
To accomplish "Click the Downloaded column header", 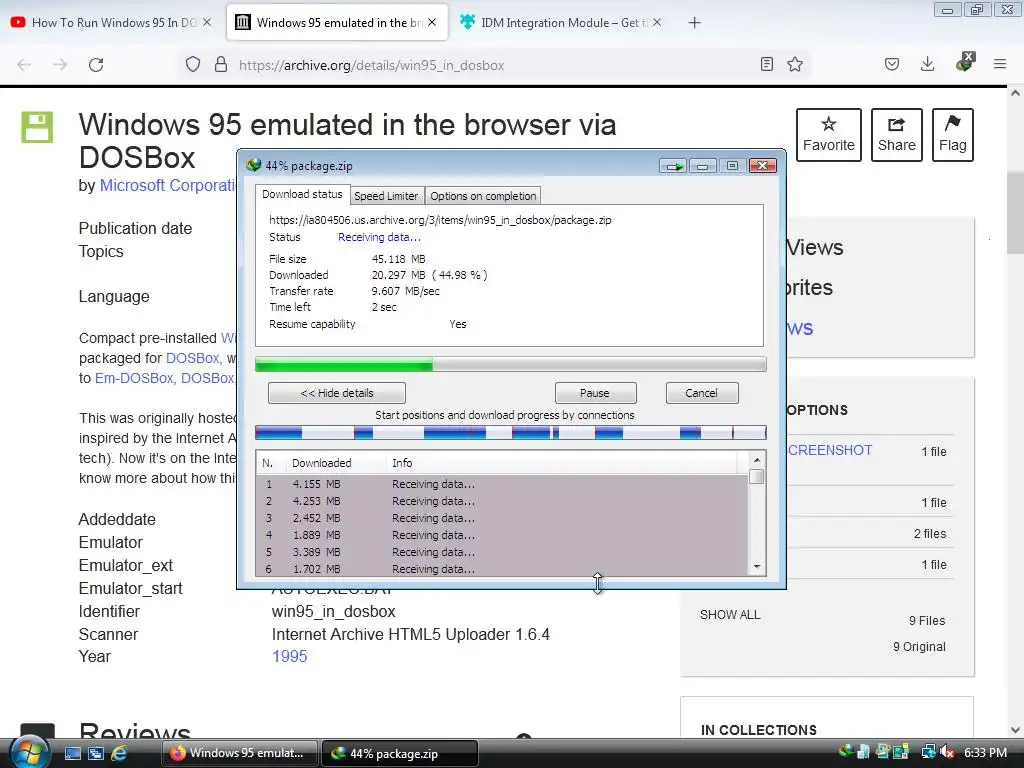I will [335, 463].
